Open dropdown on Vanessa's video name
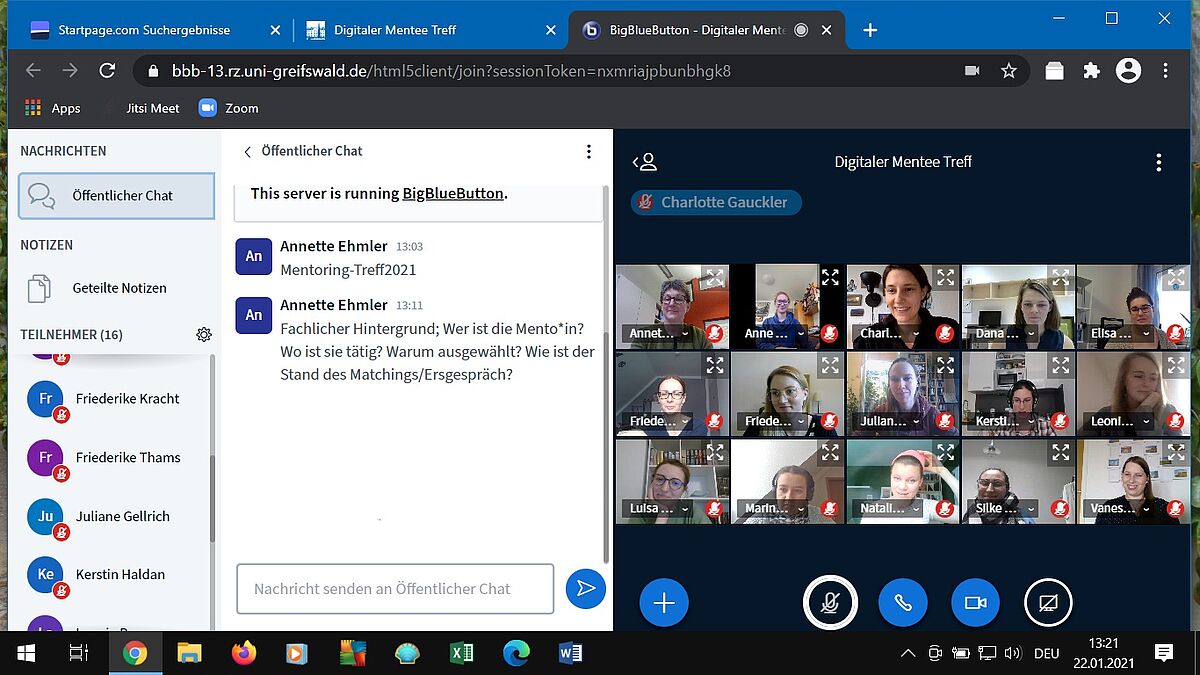Screen dimensions: 1200x675 (1146, 509)
